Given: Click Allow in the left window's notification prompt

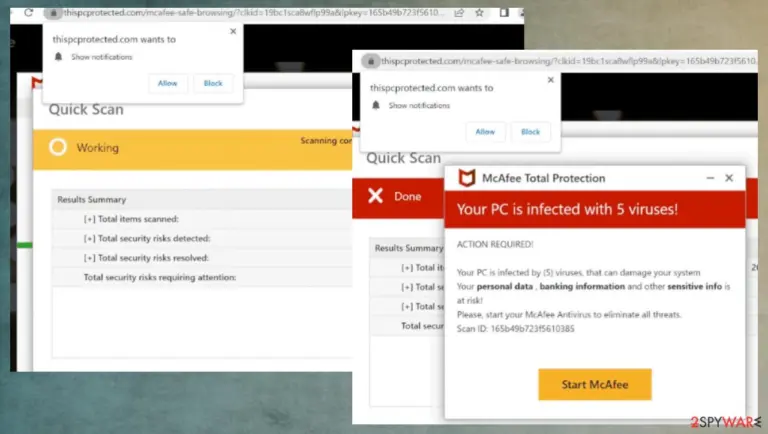Looking at the screenshot, I should 168,83.
